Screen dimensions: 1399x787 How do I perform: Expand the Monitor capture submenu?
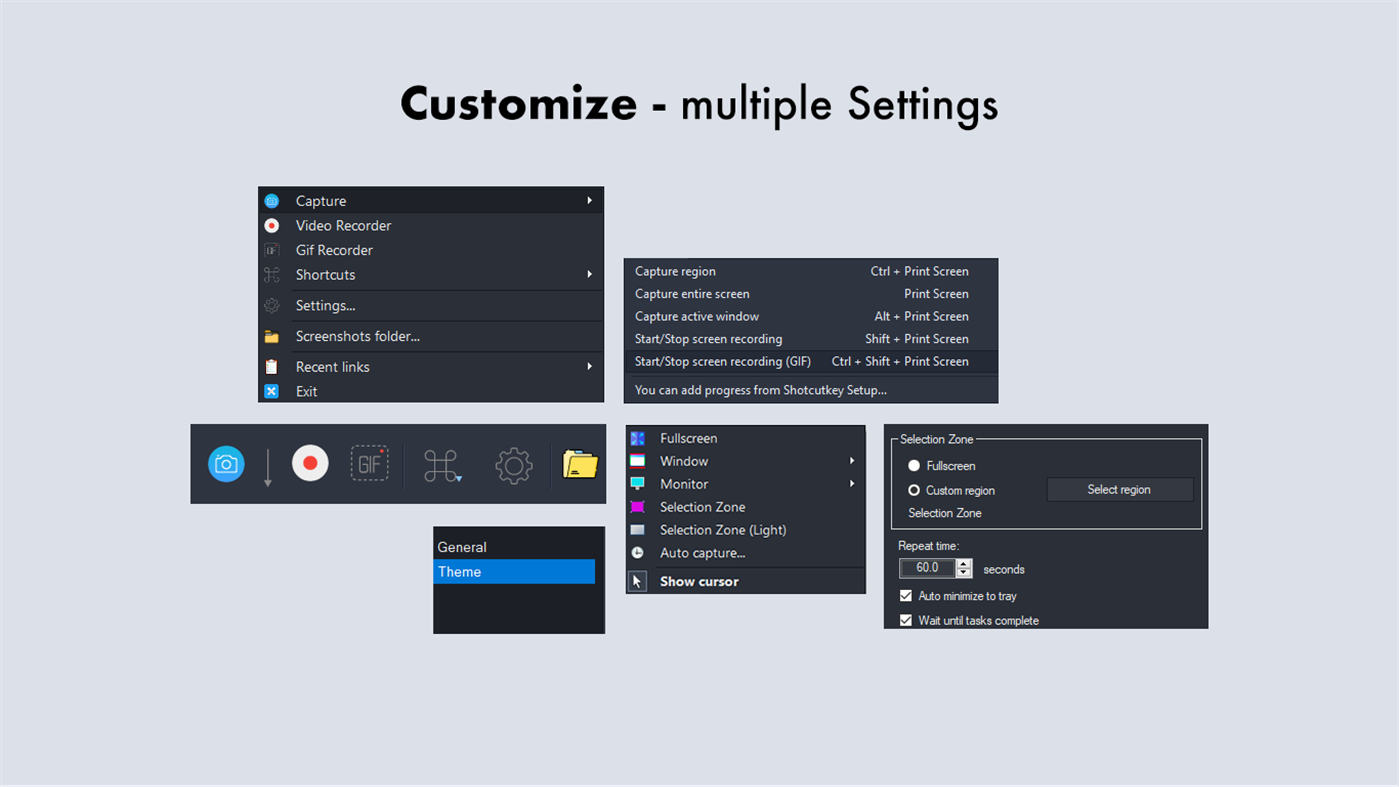coord(851,484)
